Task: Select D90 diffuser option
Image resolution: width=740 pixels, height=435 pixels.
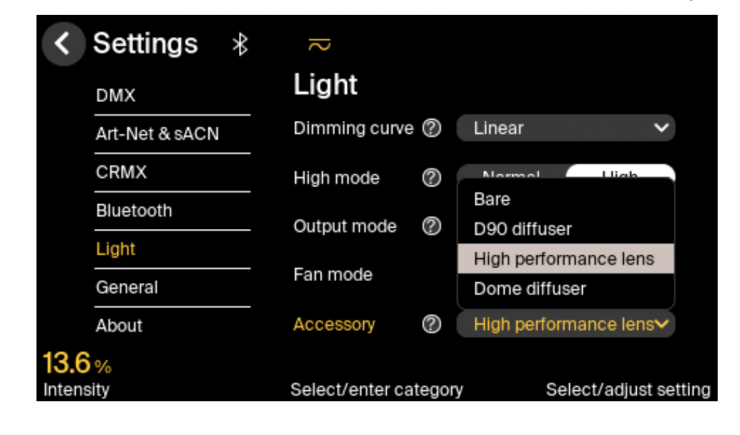Action: (x=523, y=229)
